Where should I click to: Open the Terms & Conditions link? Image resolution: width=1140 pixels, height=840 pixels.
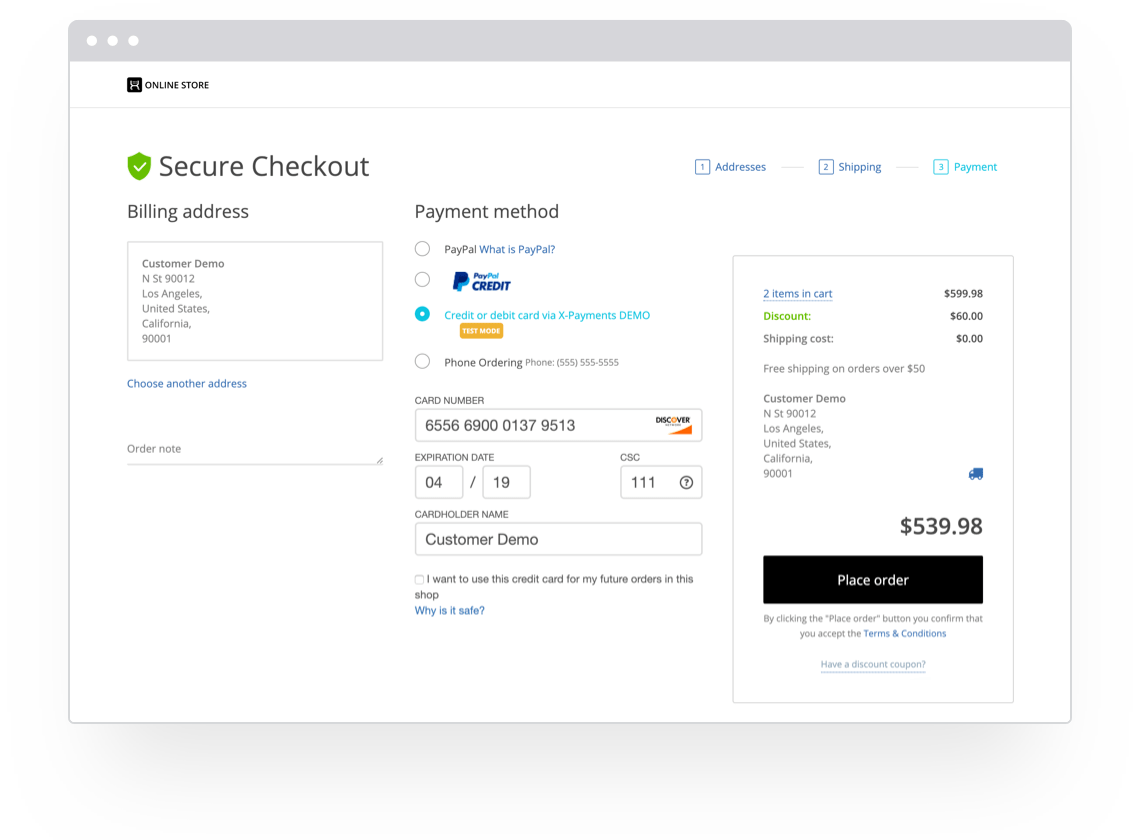pos(904,633)
